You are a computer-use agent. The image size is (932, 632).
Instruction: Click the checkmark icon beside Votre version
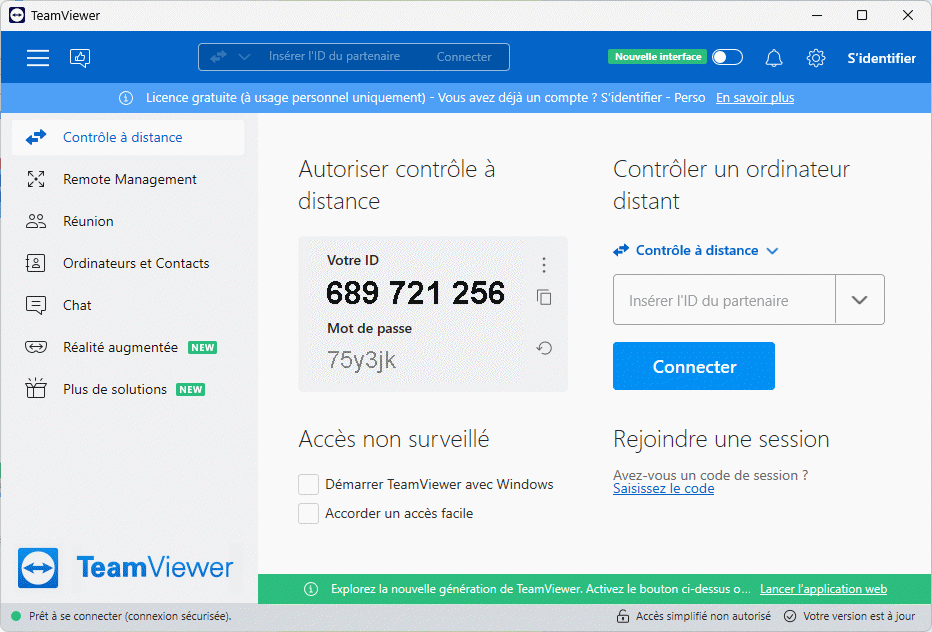click(x=790, y=616)
